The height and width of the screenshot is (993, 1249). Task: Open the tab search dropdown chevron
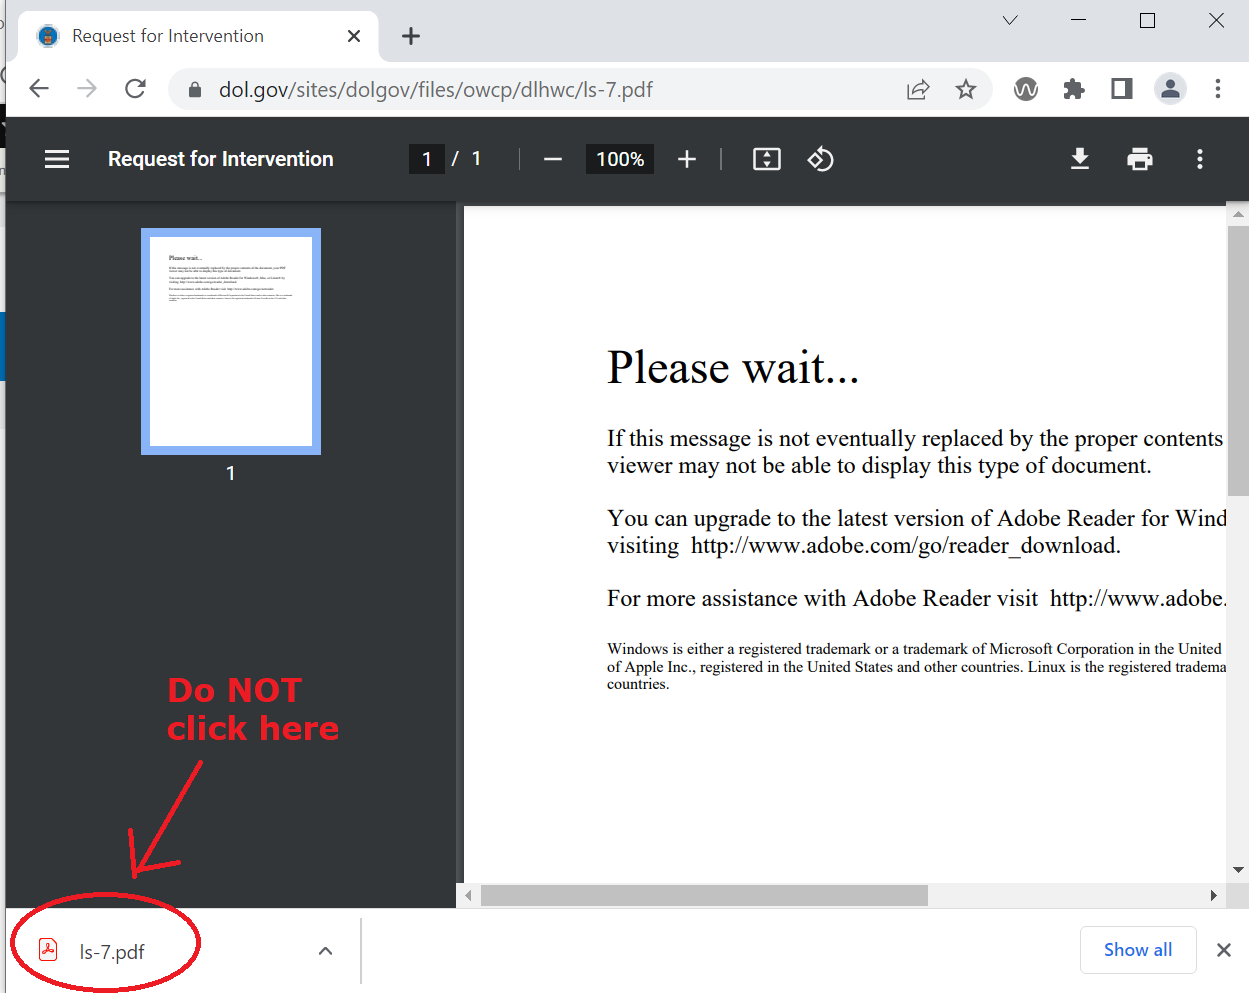pos(1010,21)
